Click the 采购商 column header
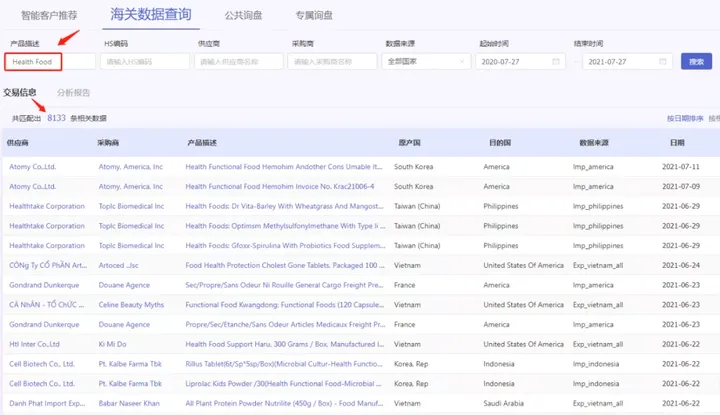This screenshot has height=415, width=720. pyautogui.click(x=108, y=143)
